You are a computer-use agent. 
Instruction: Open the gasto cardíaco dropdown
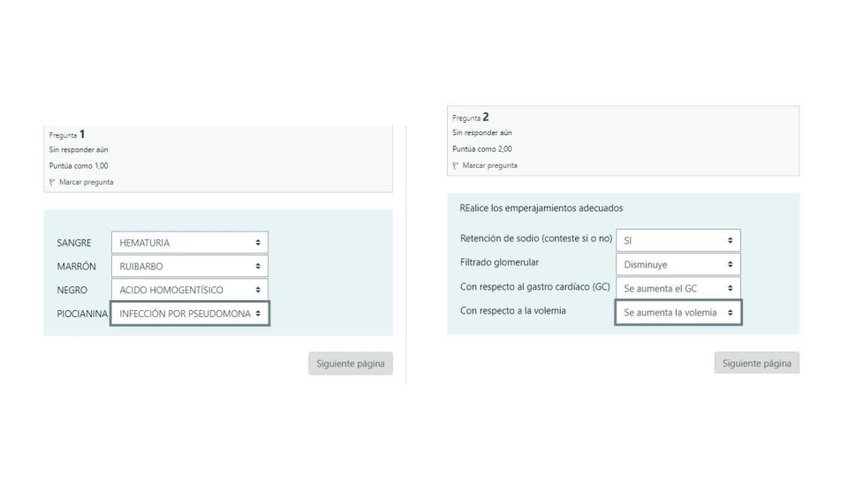tap(677, 288)
